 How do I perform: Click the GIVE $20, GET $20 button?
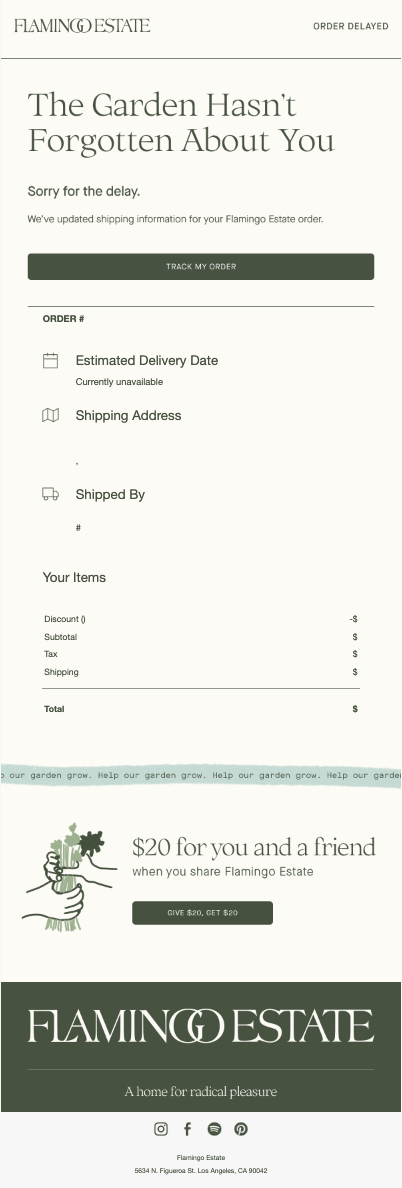coord(202,913)
